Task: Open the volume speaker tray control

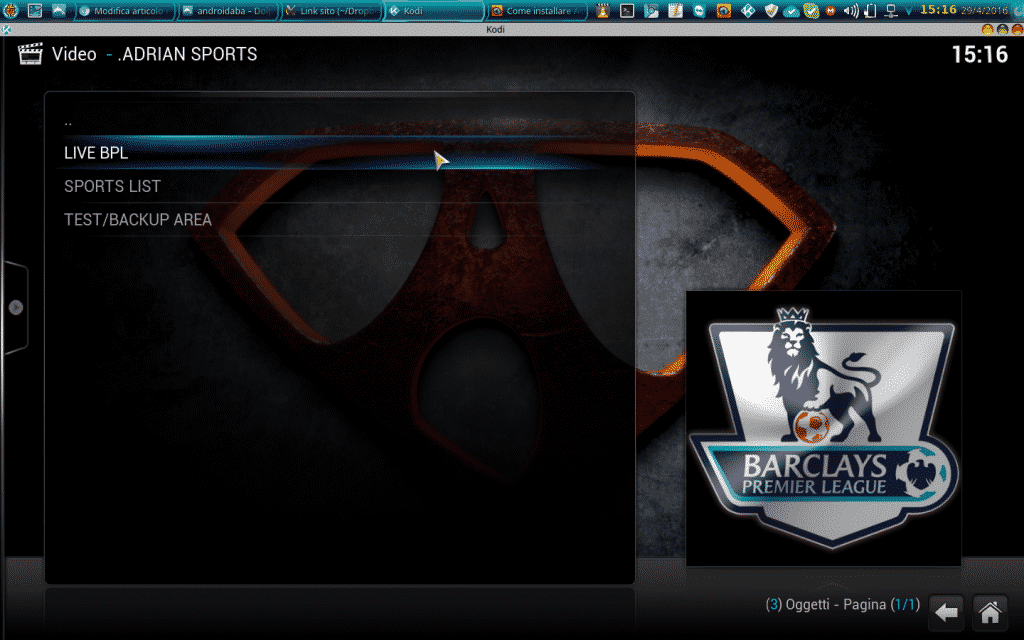Action: point(851,10)
